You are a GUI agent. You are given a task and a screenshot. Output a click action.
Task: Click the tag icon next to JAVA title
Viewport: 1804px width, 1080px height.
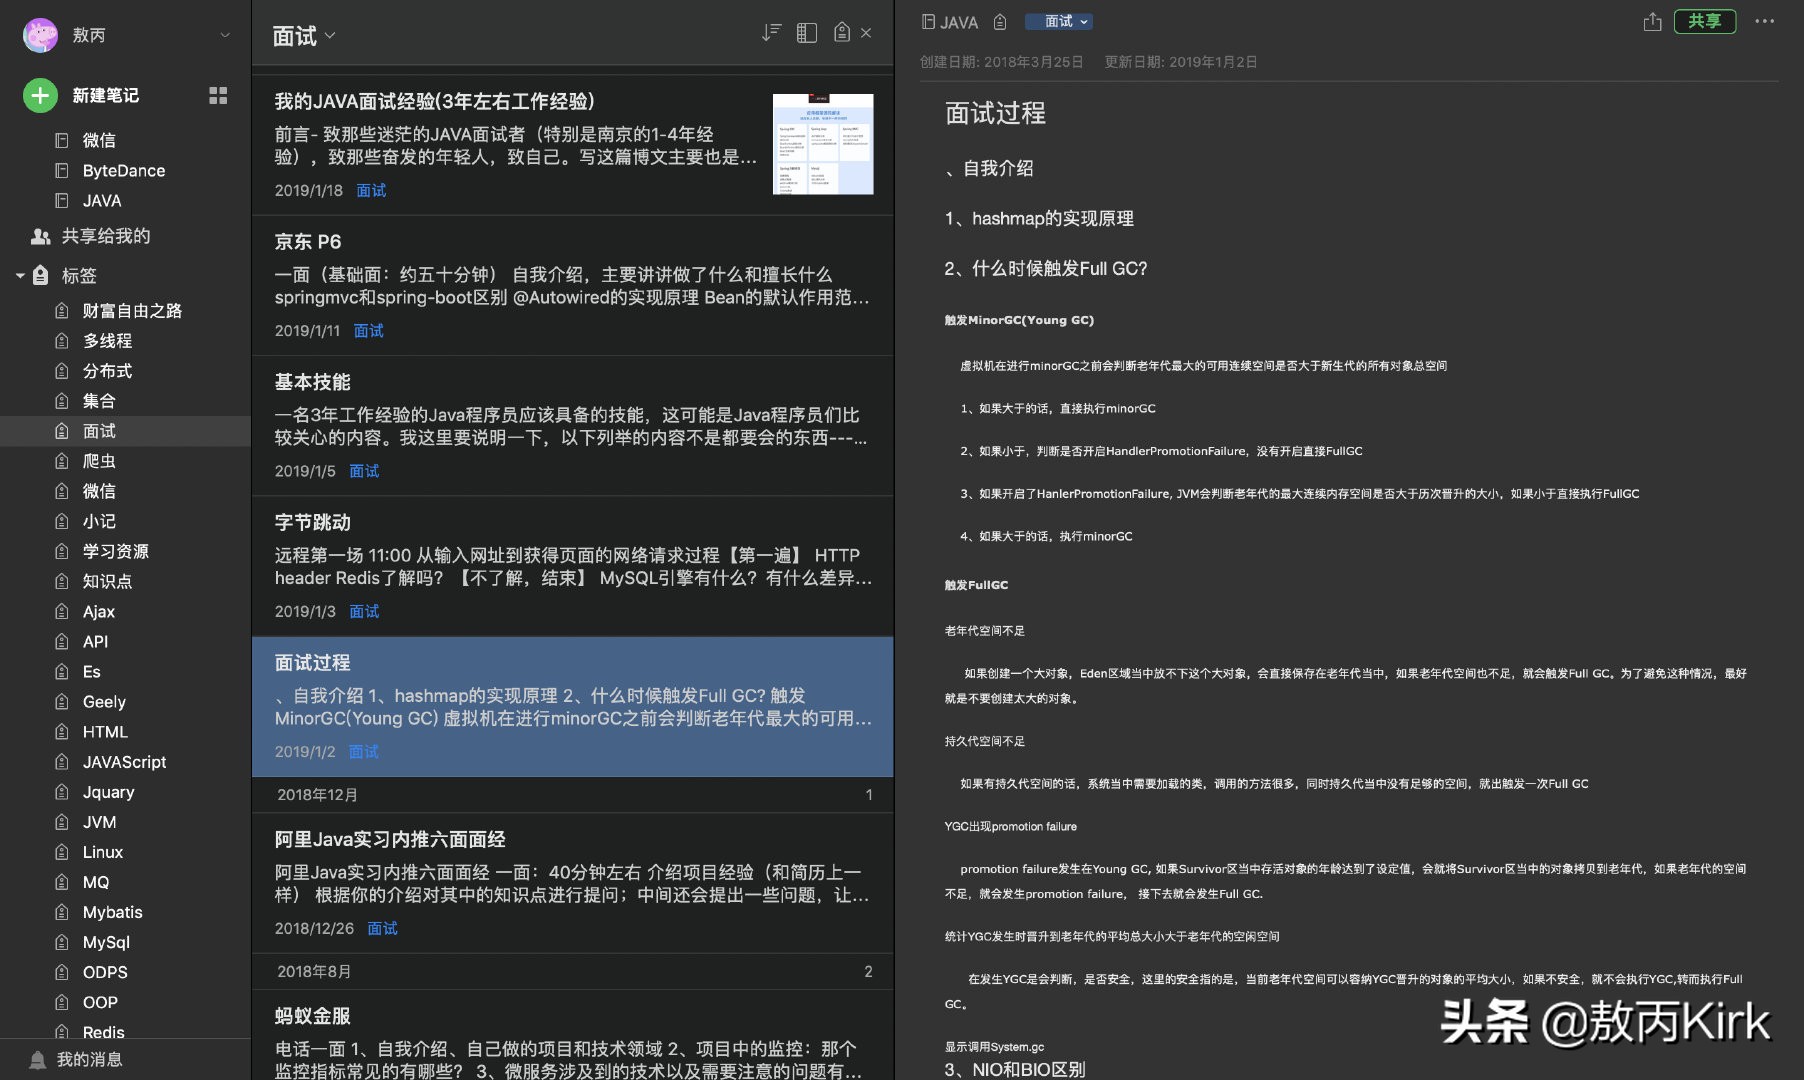pos(999,21)
